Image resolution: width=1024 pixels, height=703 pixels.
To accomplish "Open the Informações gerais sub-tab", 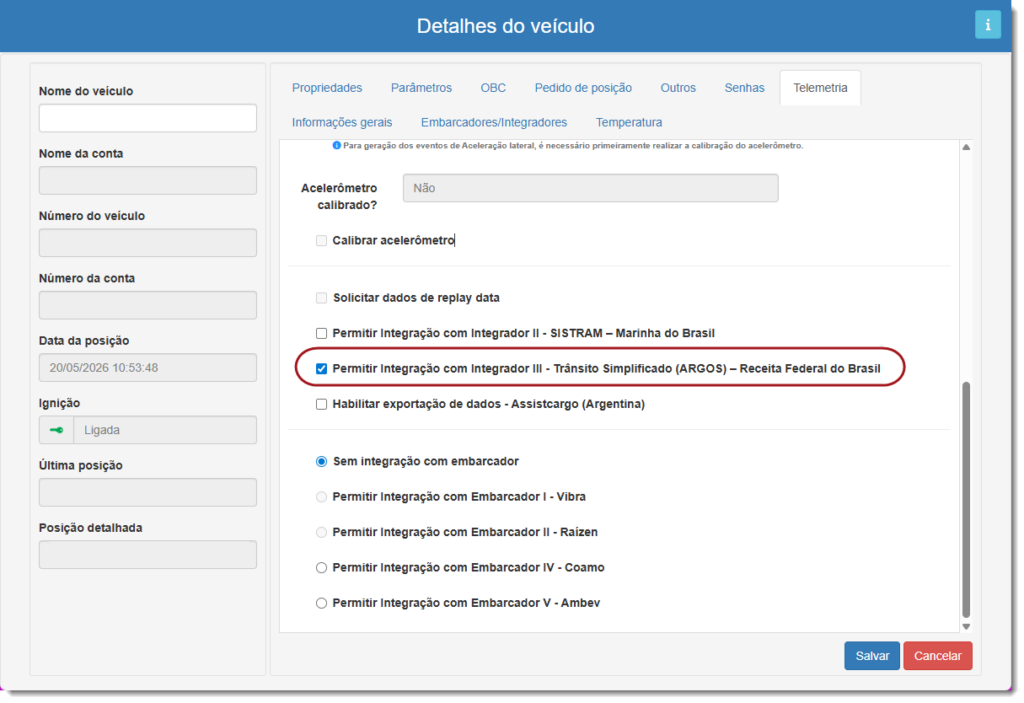I will (x=342, y=122).
